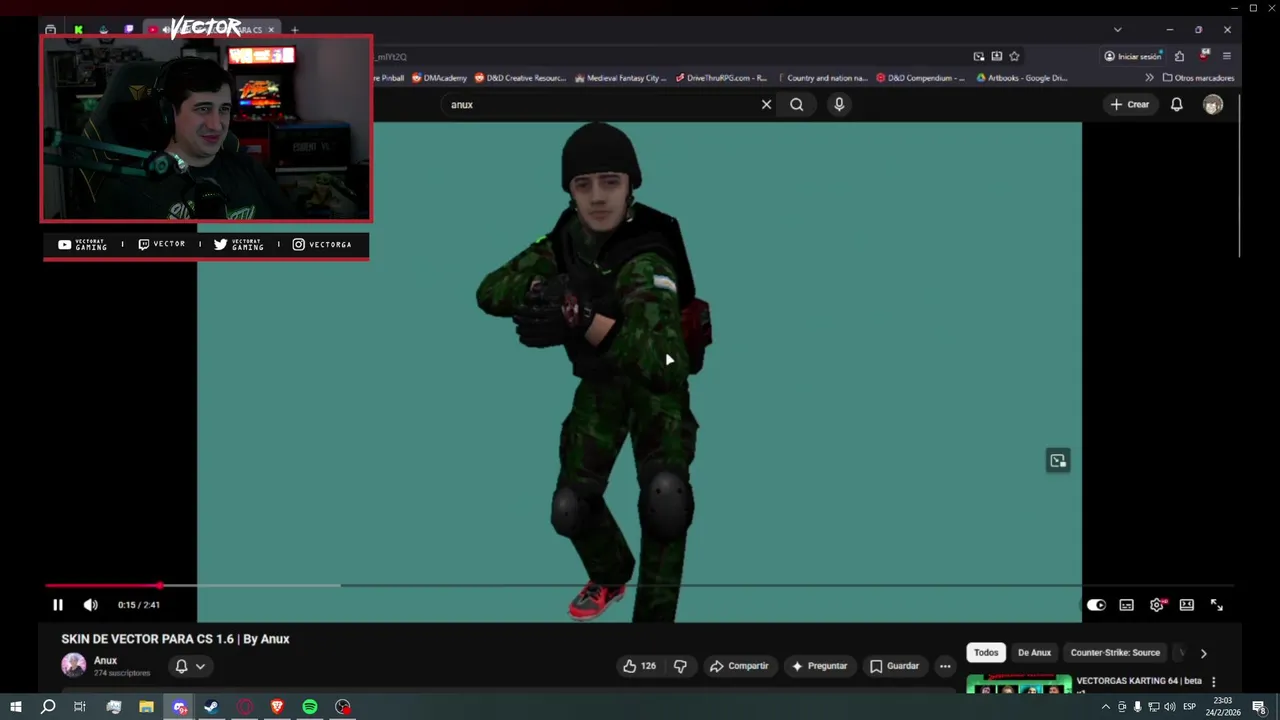1280x720 pixels.
Task: Enter fullscreen mode for the video
Action: tap(1217, 605)
